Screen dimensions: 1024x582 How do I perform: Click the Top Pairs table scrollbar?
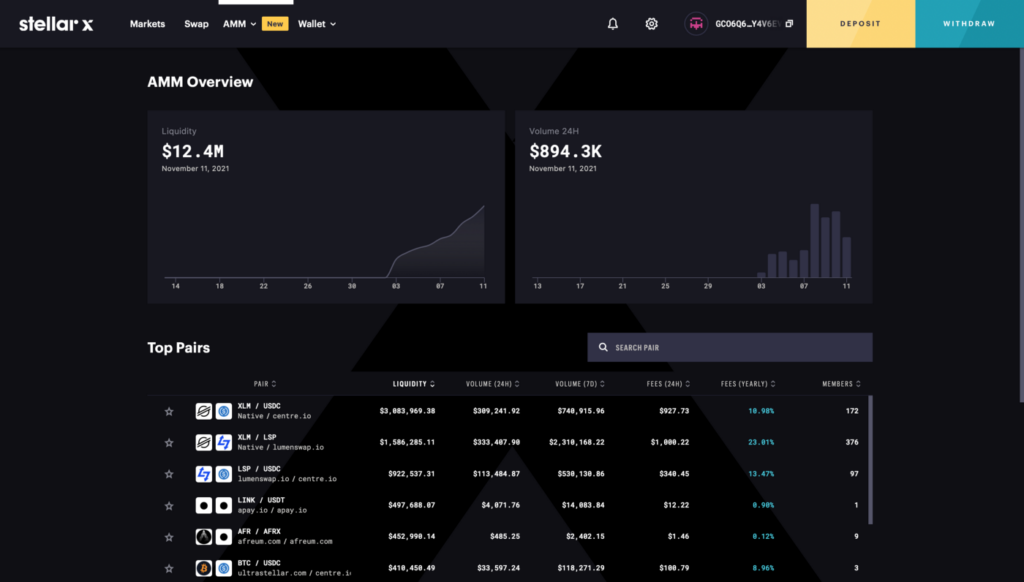pyautogui.click(x=869, y=460)
